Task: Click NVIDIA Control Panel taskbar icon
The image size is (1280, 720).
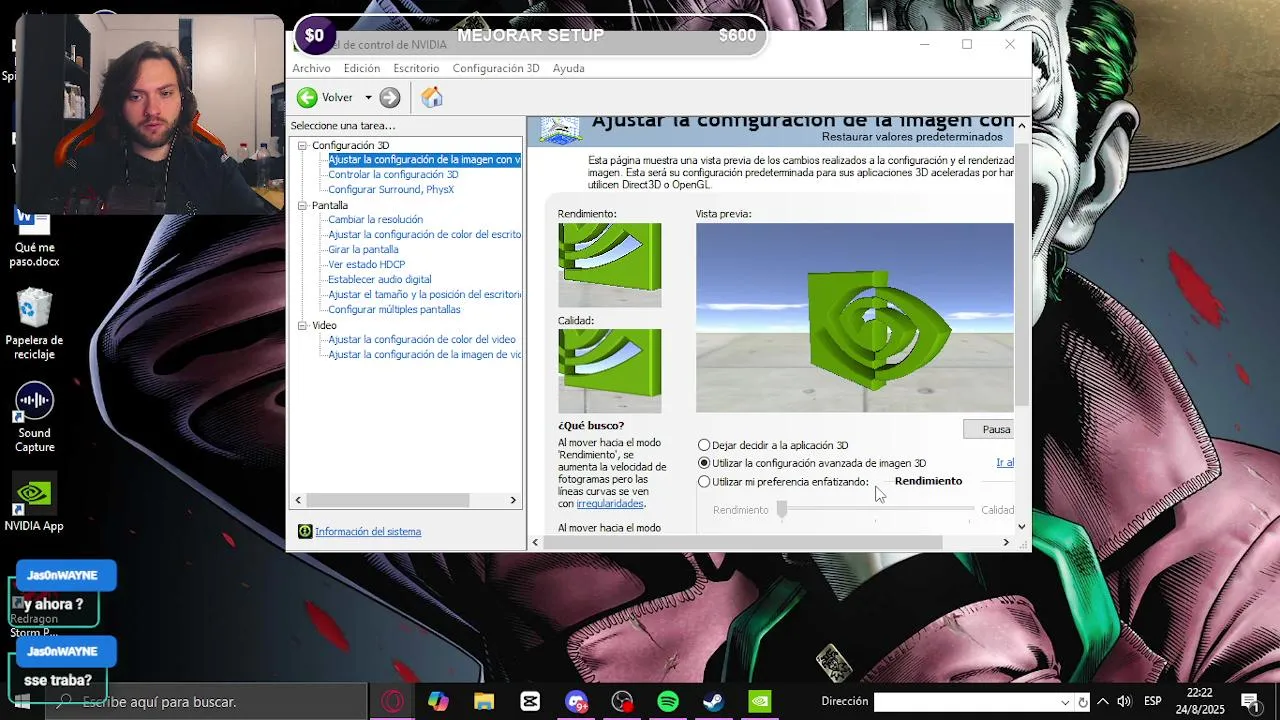Action: pos(760,701)
